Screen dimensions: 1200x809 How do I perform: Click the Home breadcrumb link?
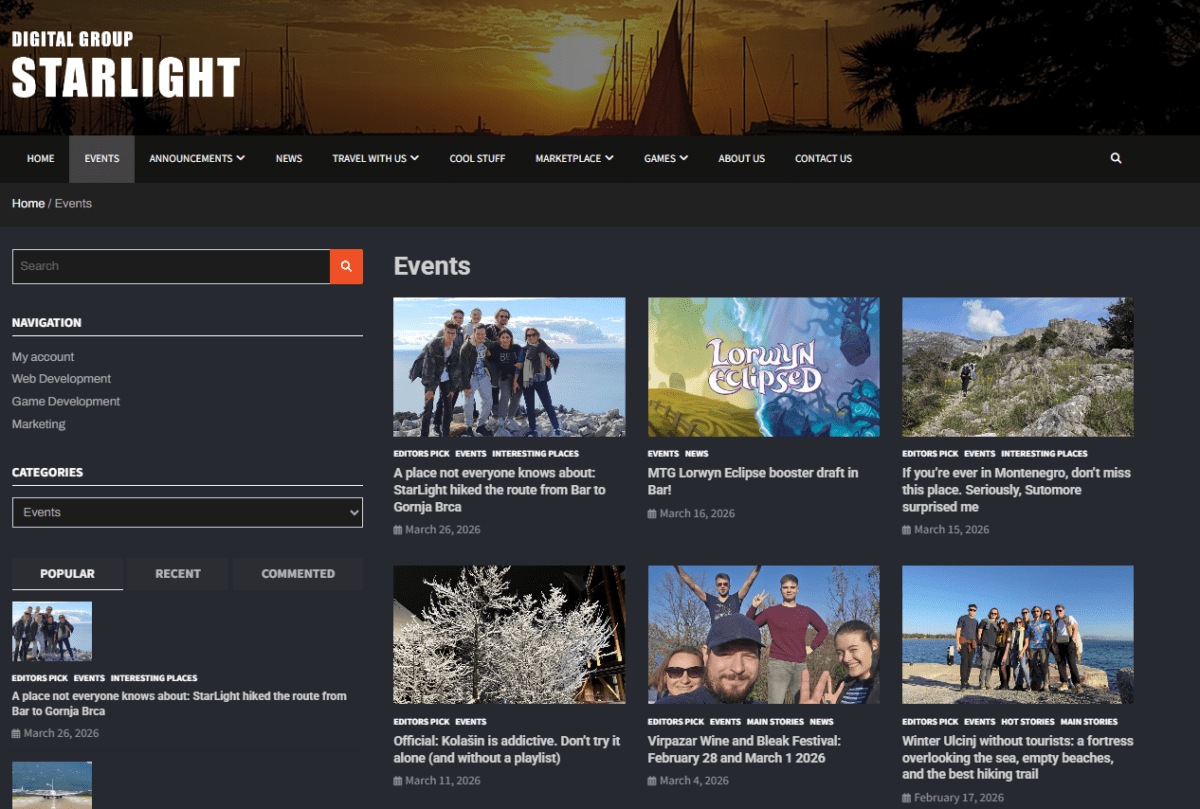point(28,203)
